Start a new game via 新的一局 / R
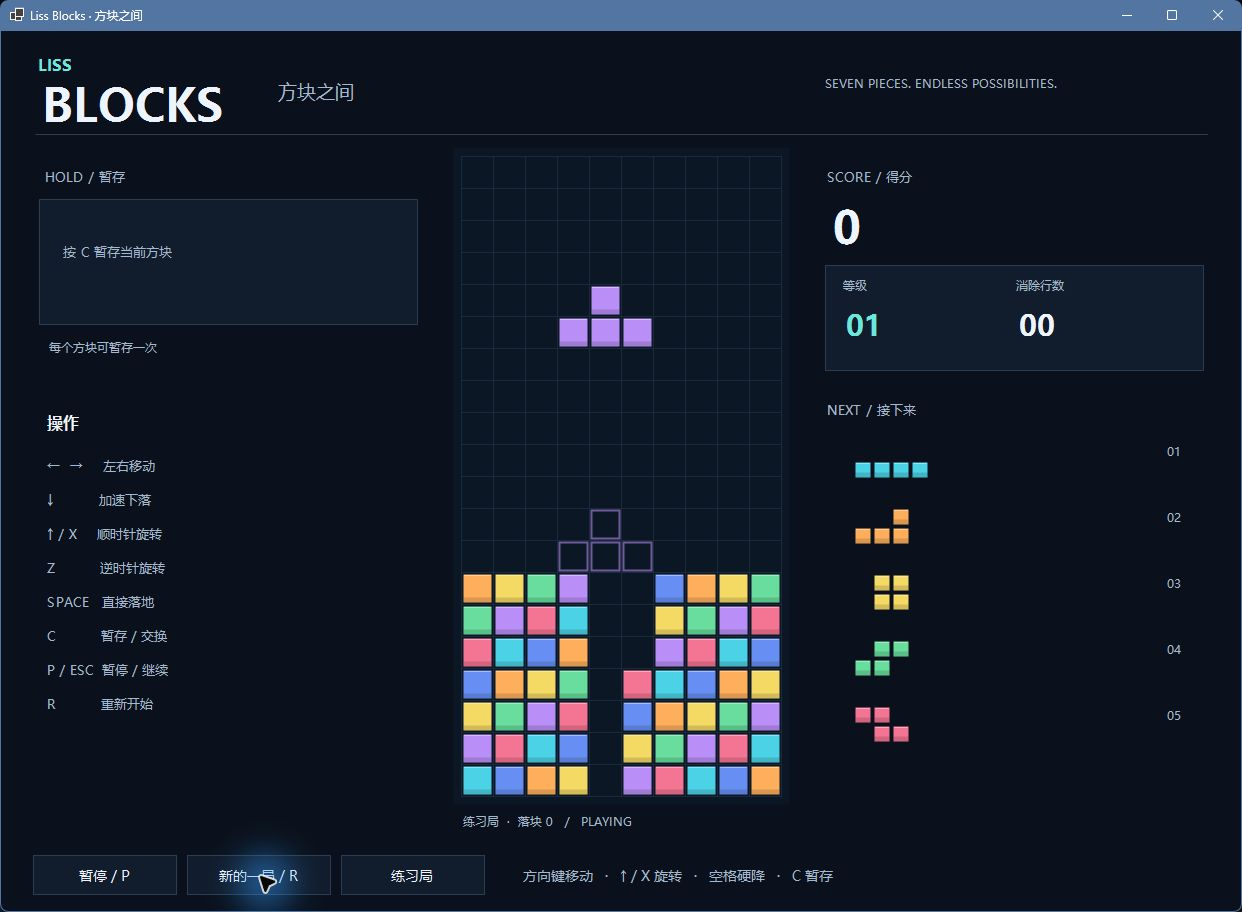 (x=259, y=875)
